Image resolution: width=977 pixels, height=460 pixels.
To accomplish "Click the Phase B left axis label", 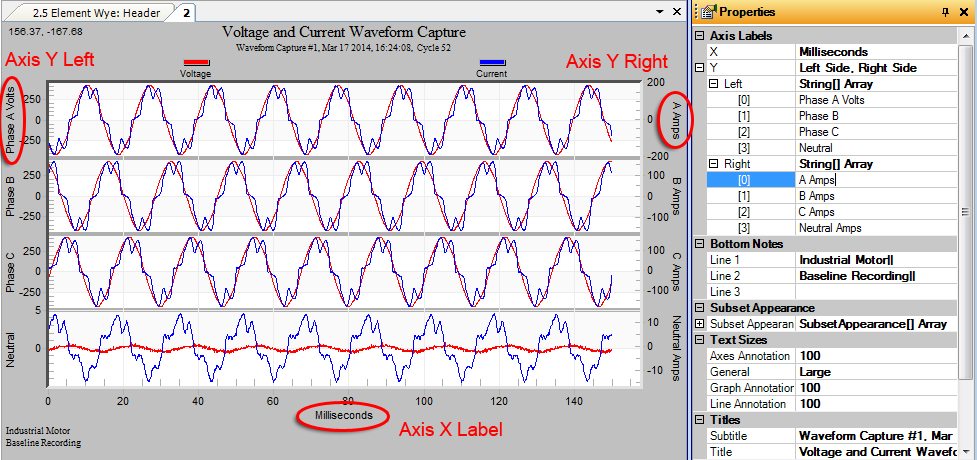I will [x=12, y=196].
